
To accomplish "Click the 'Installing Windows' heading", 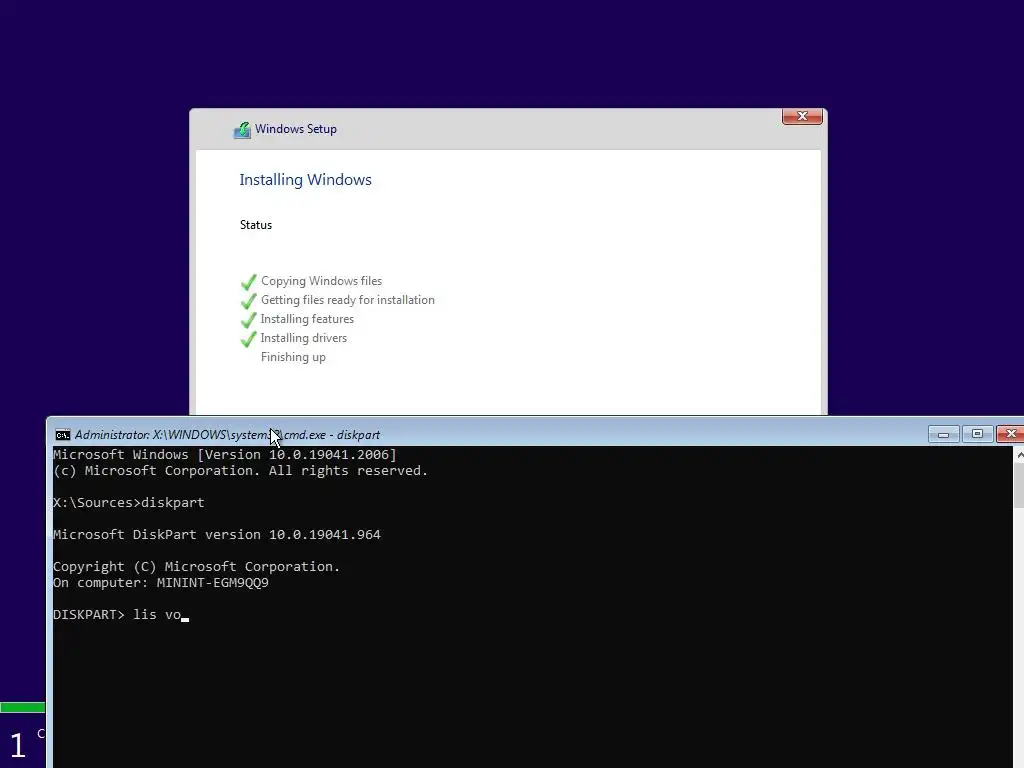I will (x=305, y=180).
